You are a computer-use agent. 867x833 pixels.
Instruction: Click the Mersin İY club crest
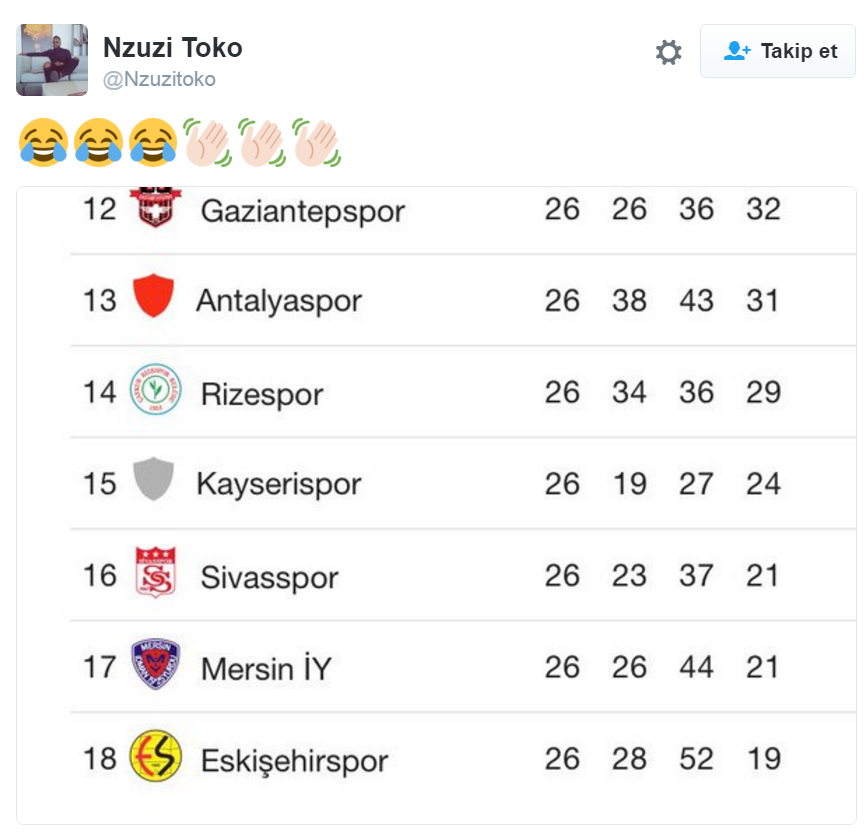155,664
